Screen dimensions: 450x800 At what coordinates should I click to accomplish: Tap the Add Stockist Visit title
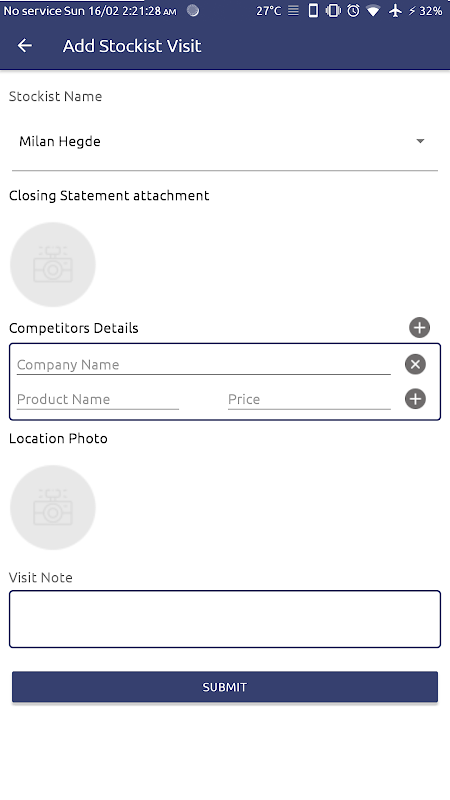(132, 46)
